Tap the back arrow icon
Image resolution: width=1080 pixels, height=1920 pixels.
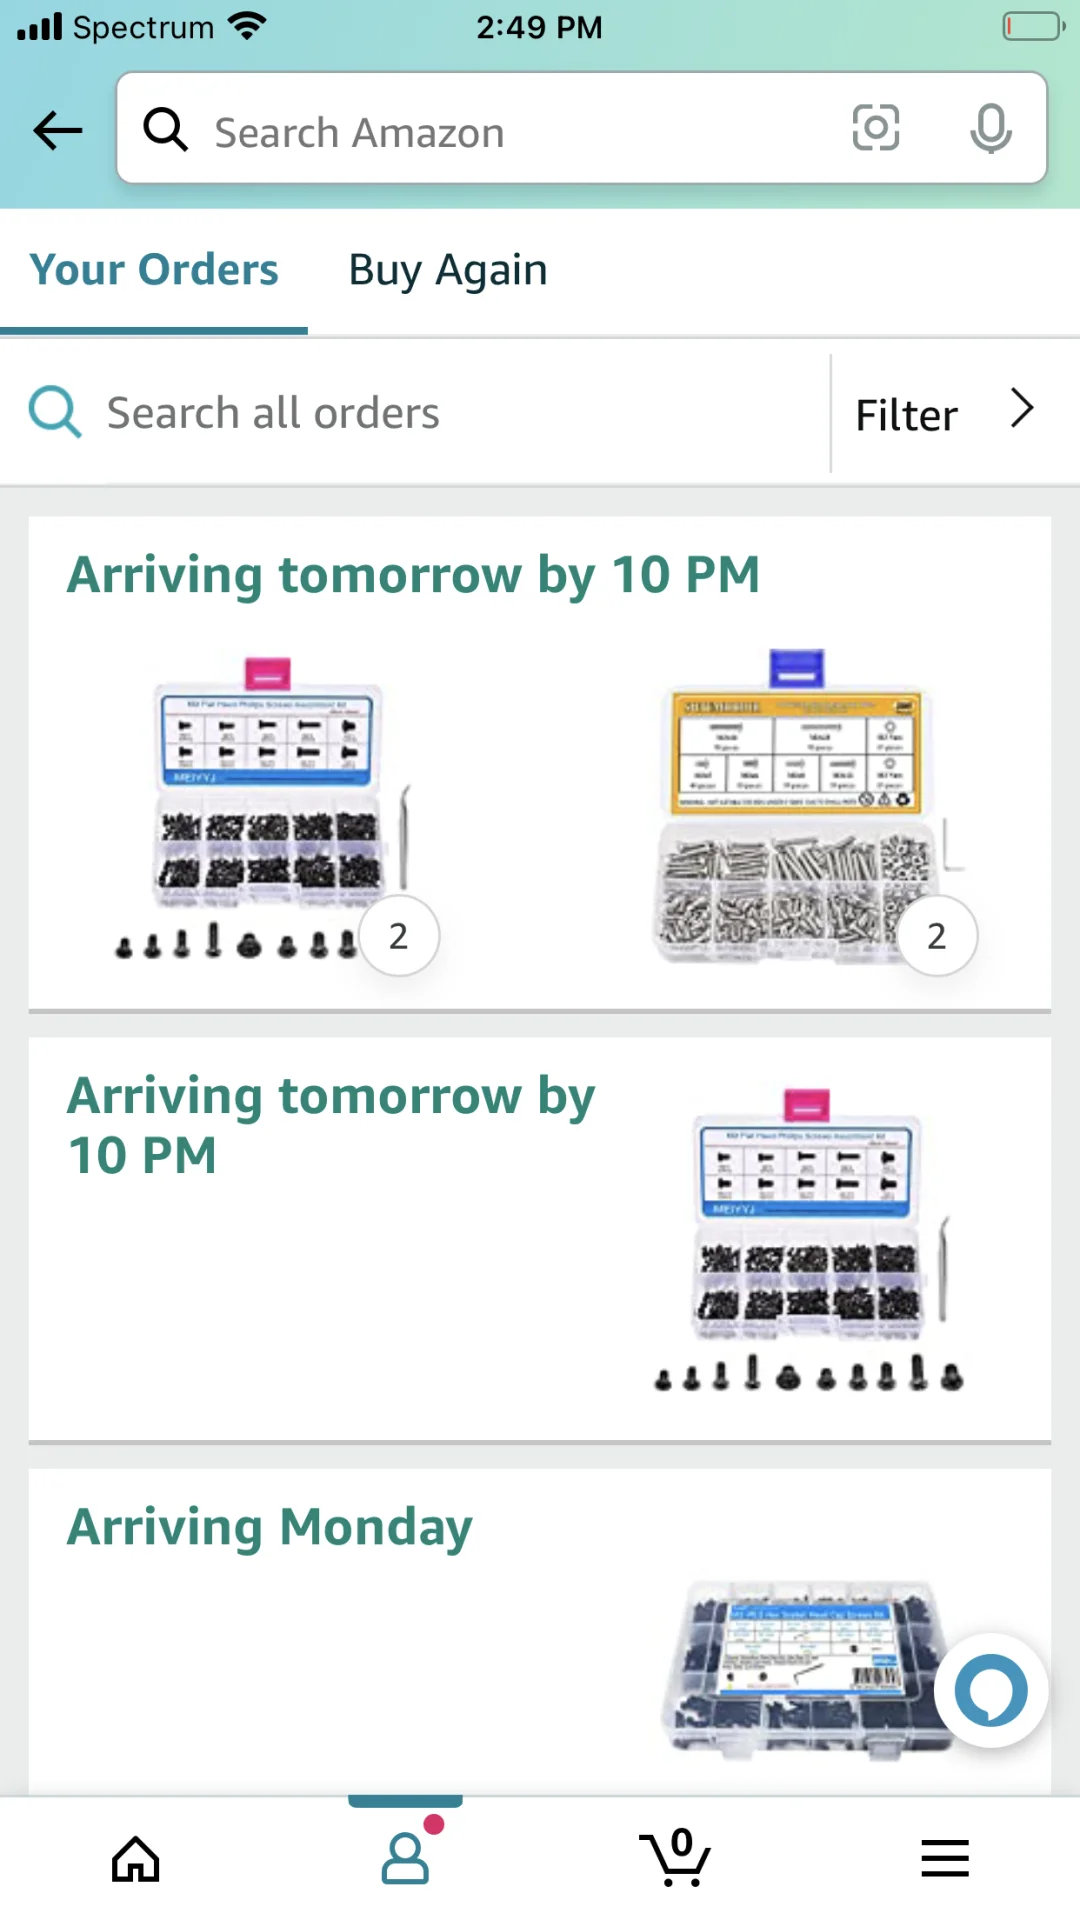click(58, 130)
